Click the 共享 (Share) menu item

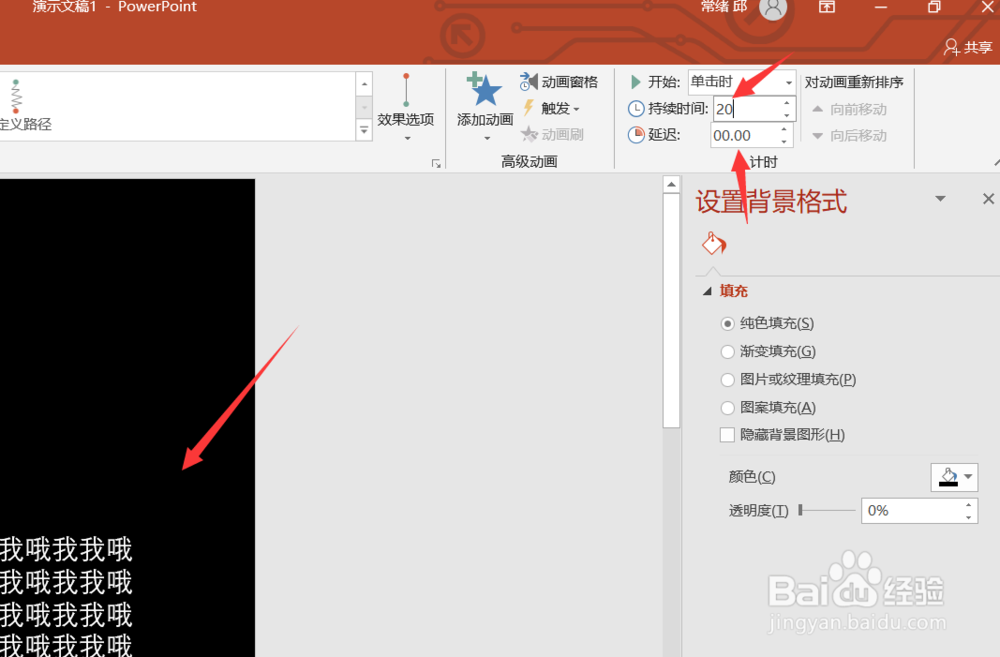[x=966, y=46]
